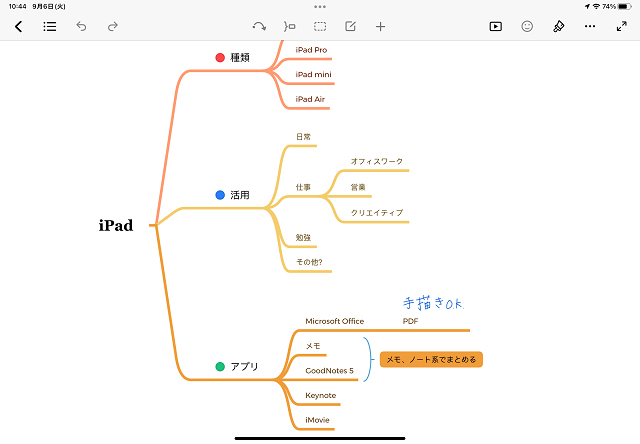Select the green marker on アプリ
Viewport: 640px width, 444px height.
(x=220, y=366)
